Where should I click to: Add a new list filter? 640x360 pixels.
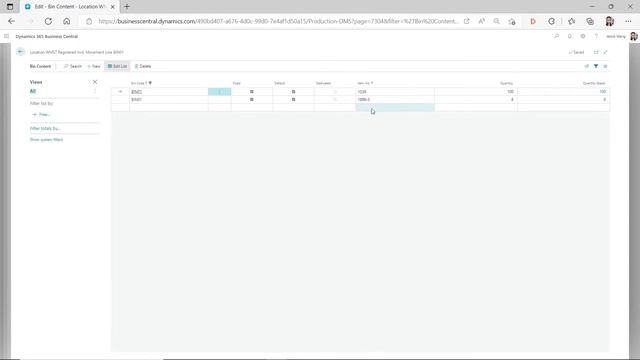tap(41, 115)
